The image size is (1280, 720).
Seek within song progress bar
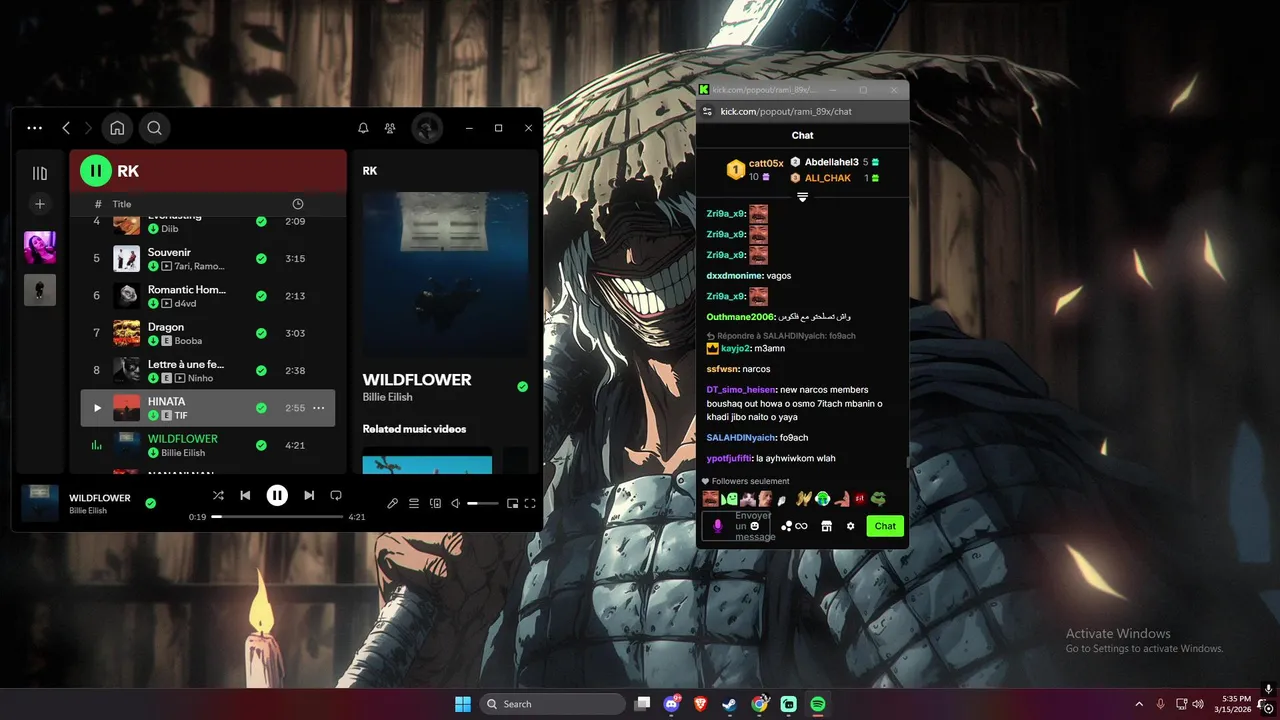point(277,517)
